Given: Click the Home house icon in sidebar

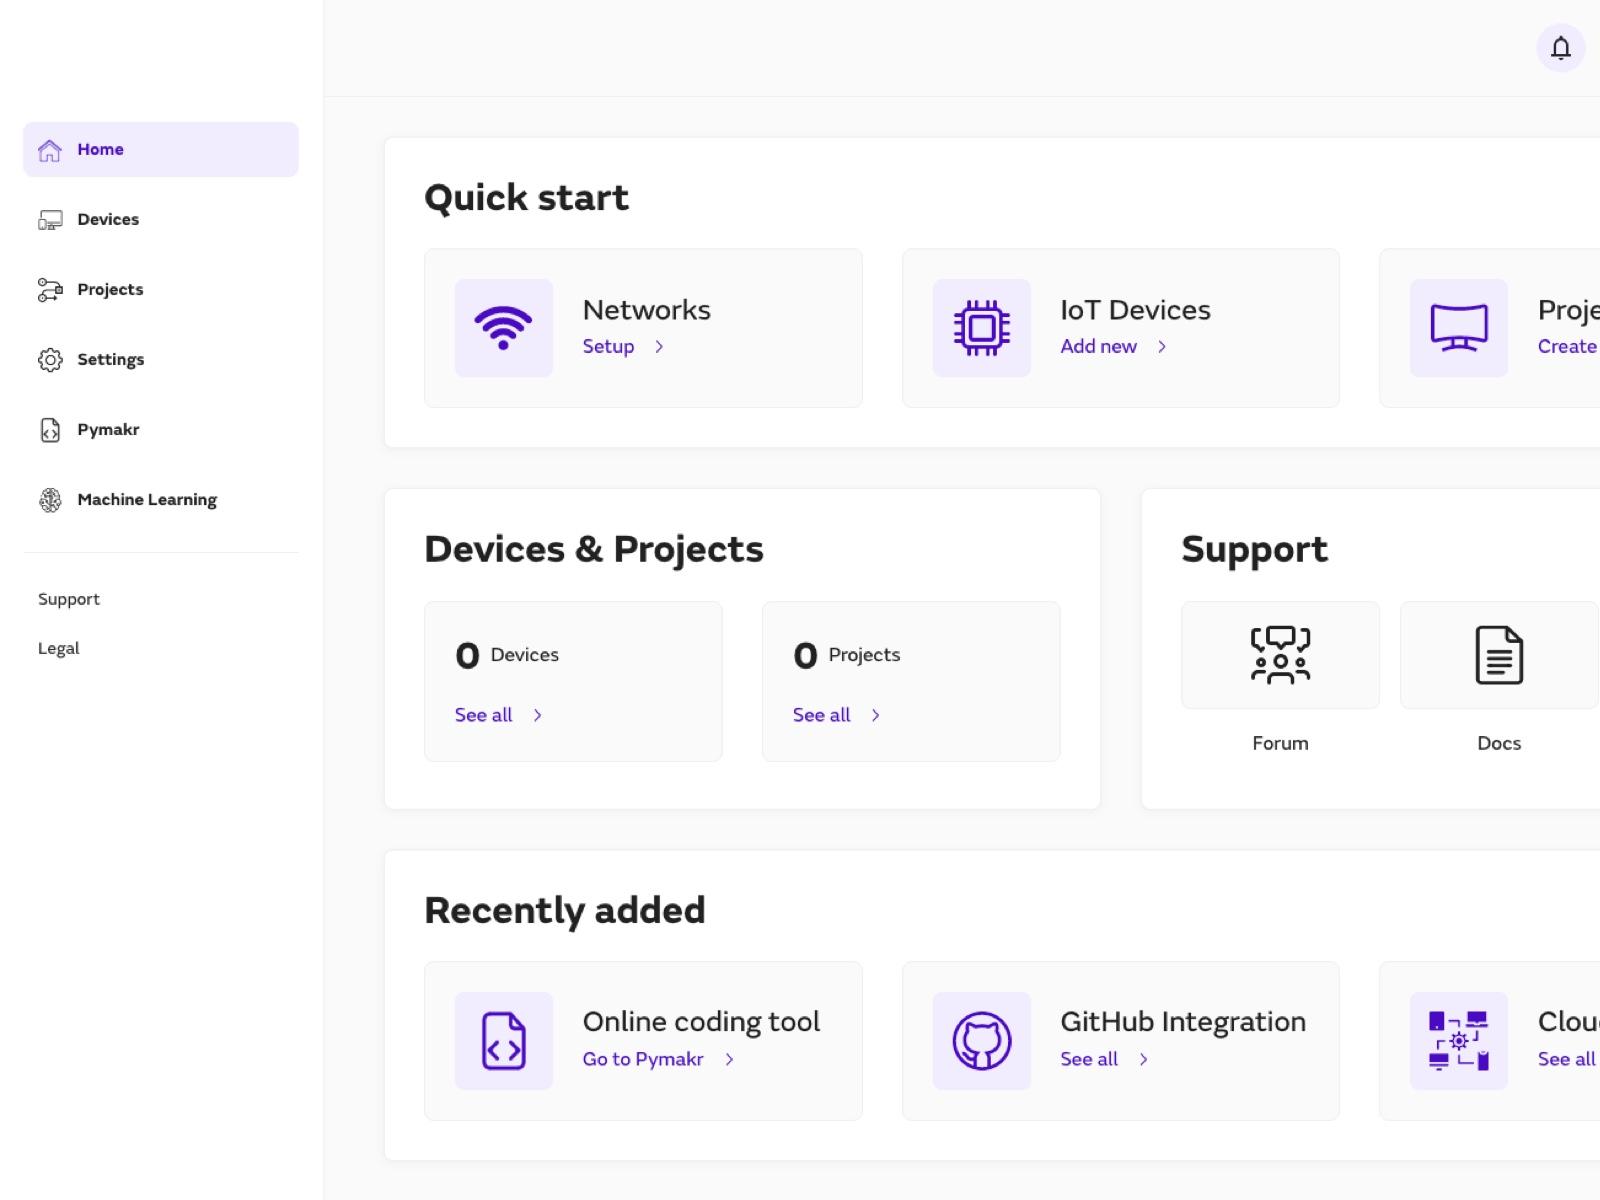Looking at the screenshot, I should coord(50,150).
